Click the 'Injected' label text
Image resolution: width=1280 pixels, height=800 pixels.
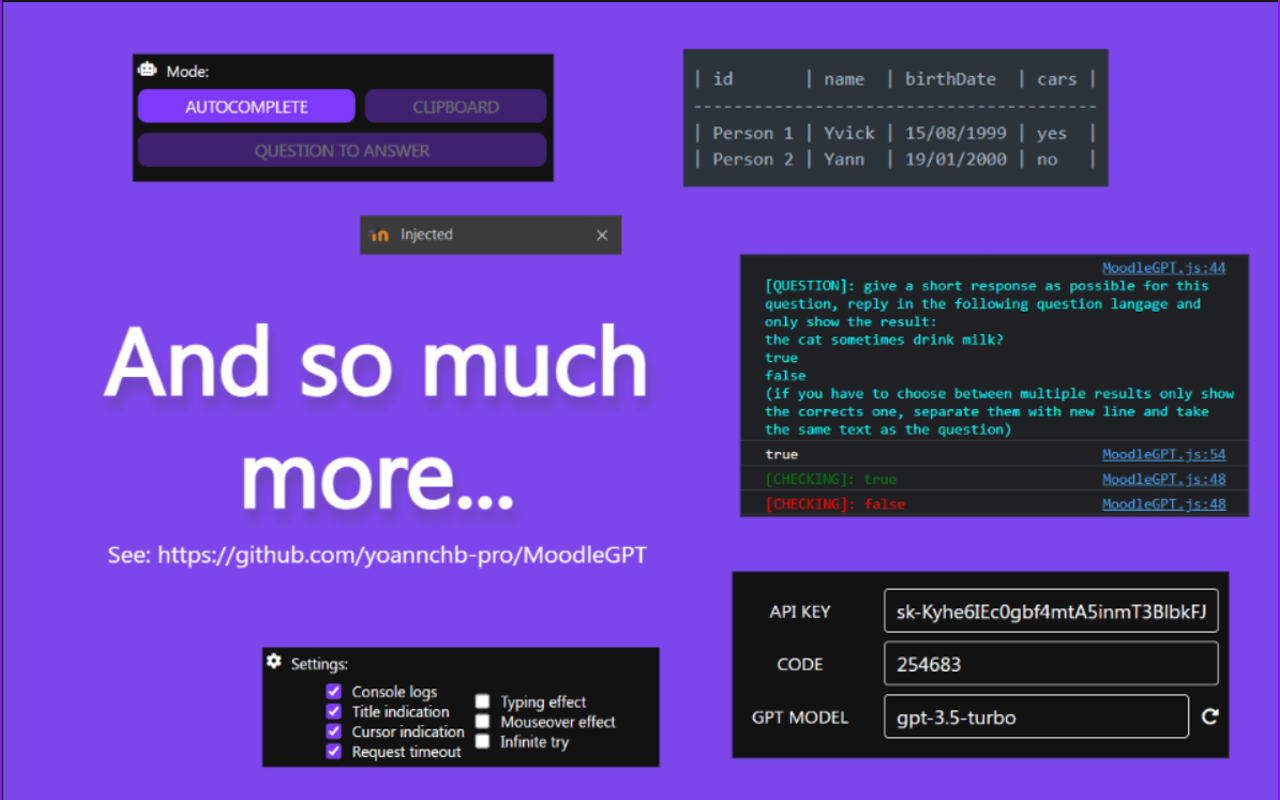[x=427, y=235]
